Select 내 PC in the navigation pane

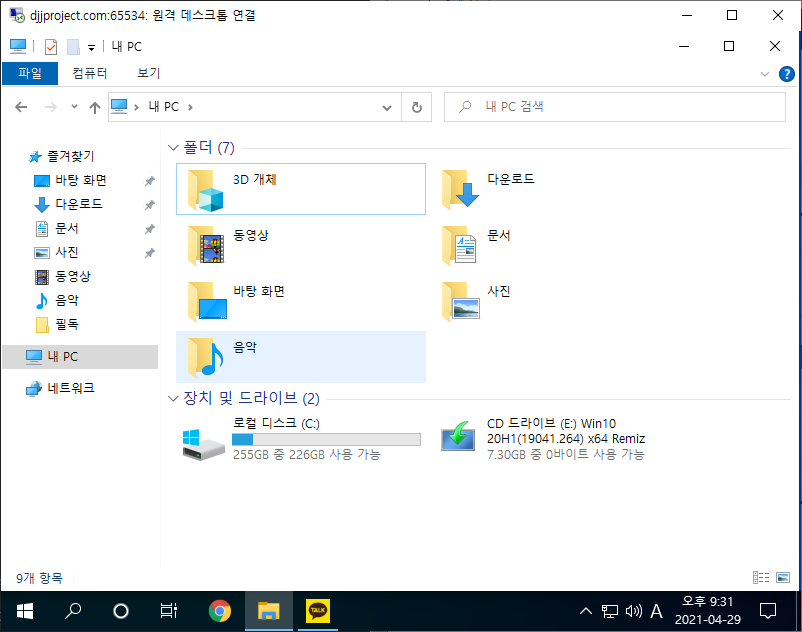click(x=80, y=357)
